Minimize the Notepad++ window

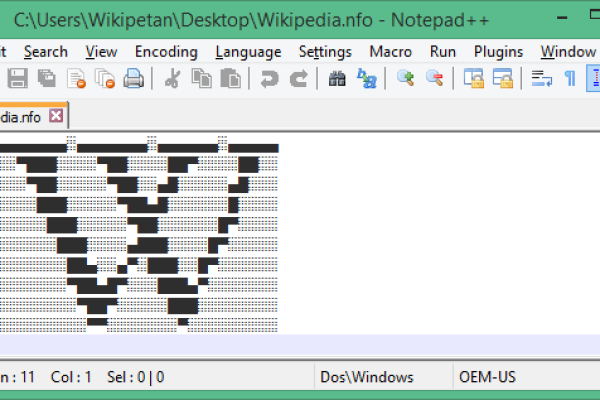point(562,18)
